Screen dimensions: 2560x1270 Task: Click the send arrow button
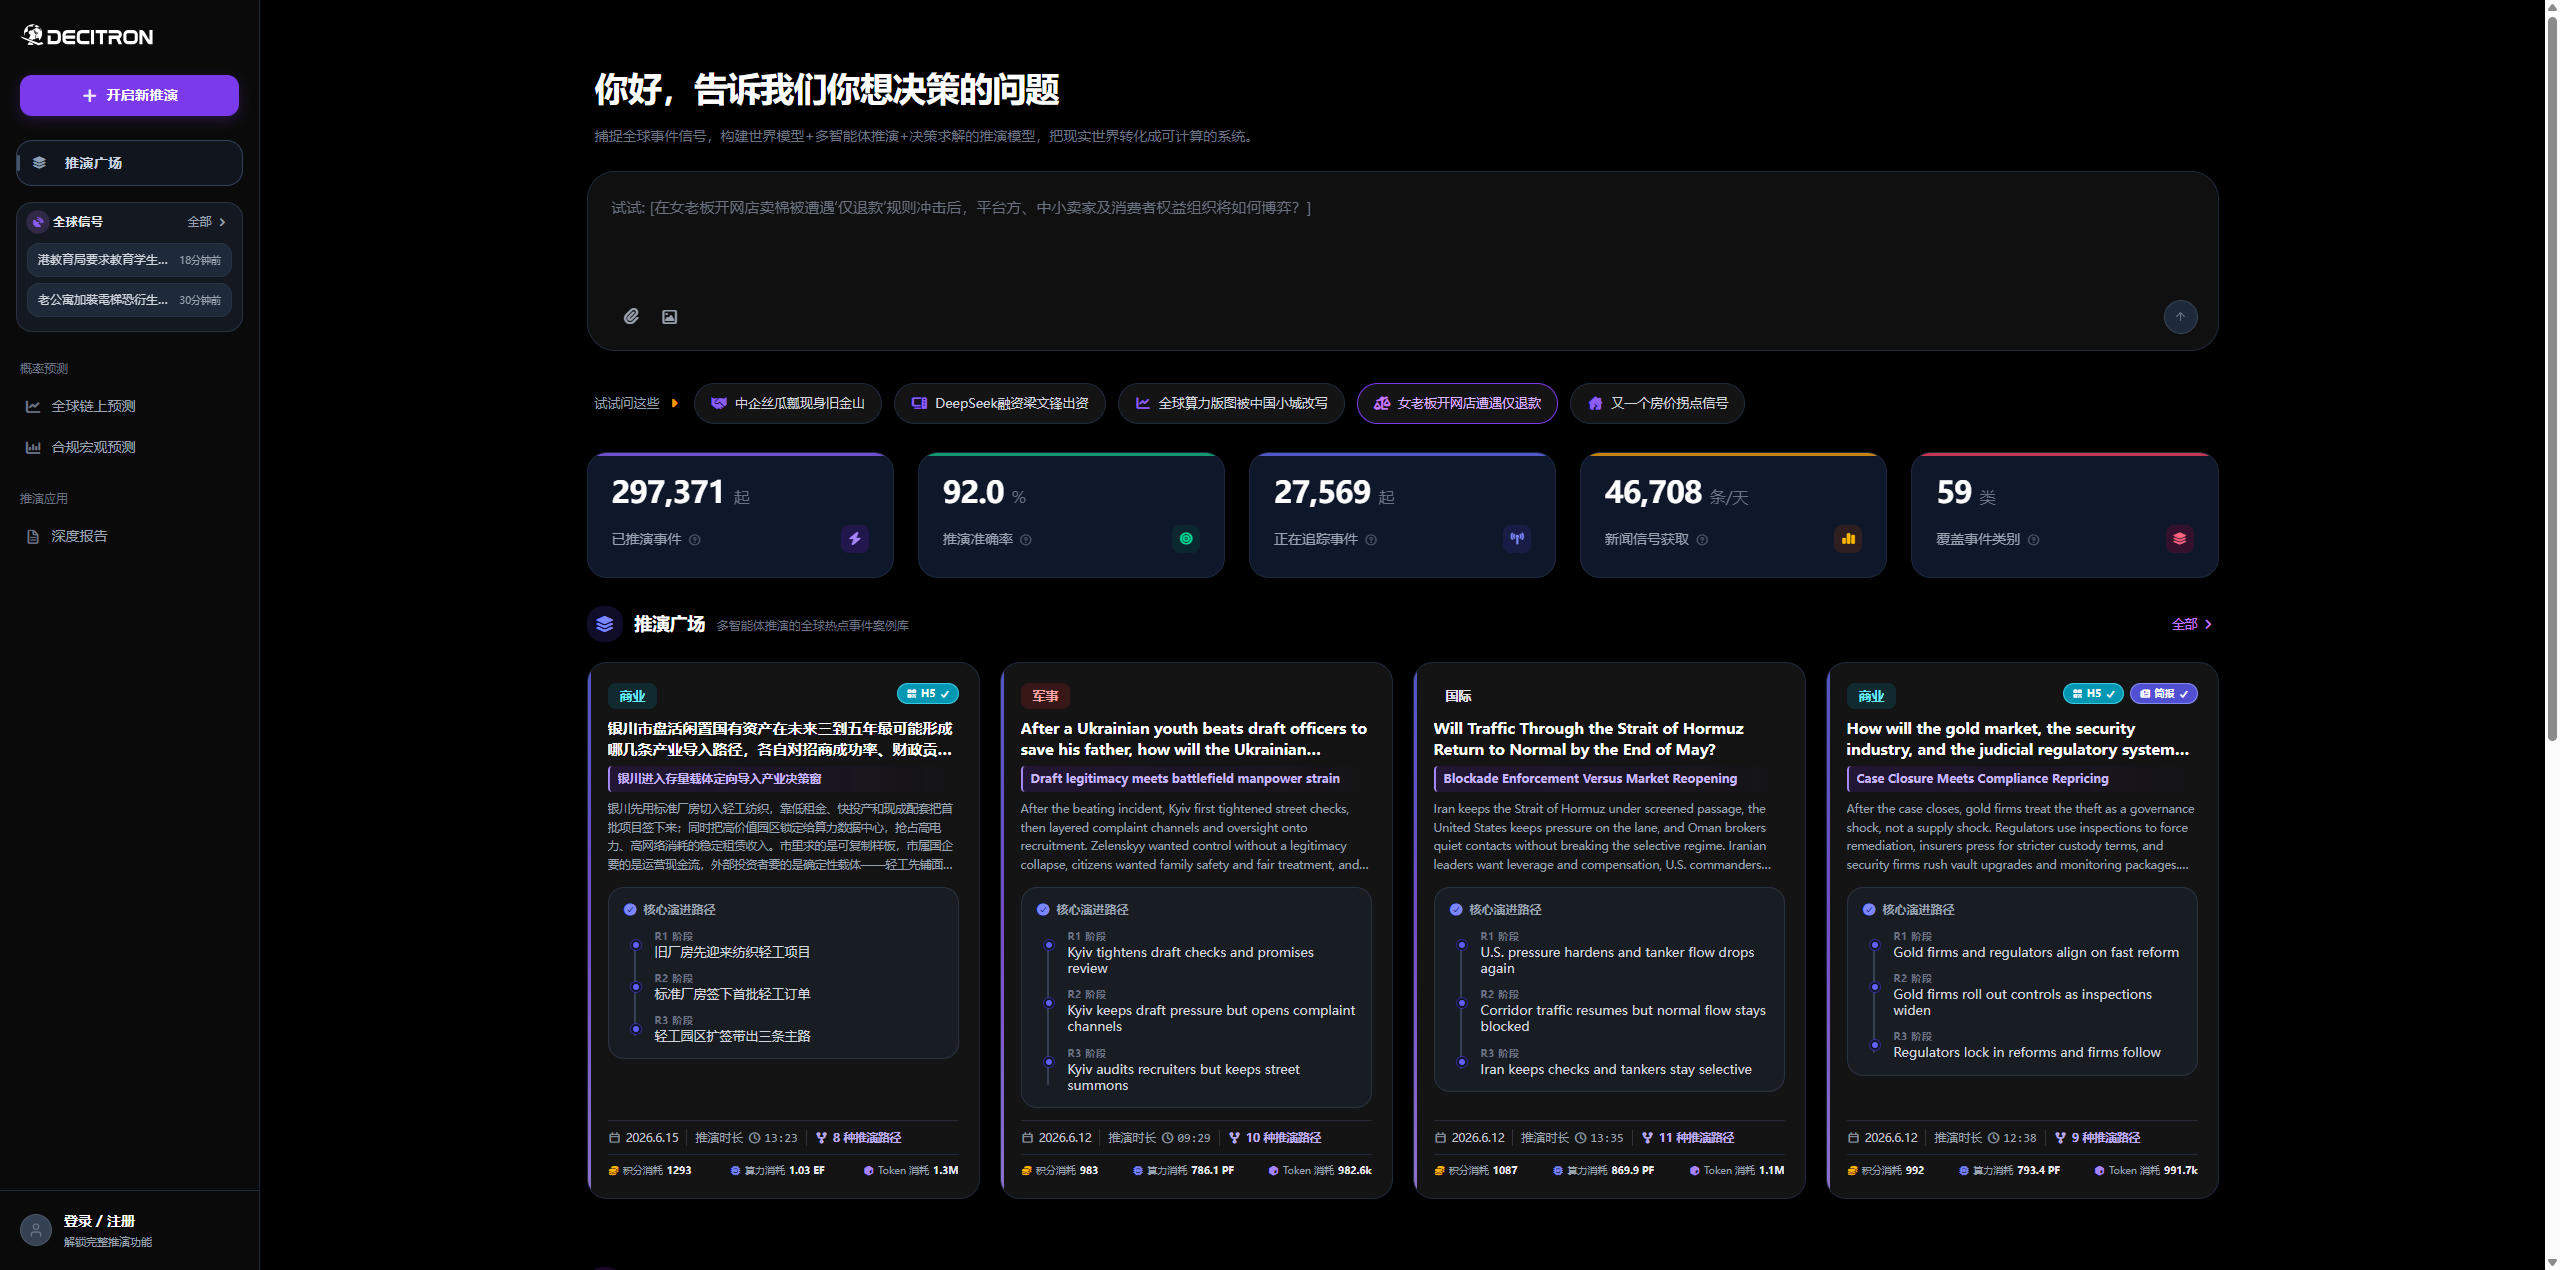coord(2180,317)
